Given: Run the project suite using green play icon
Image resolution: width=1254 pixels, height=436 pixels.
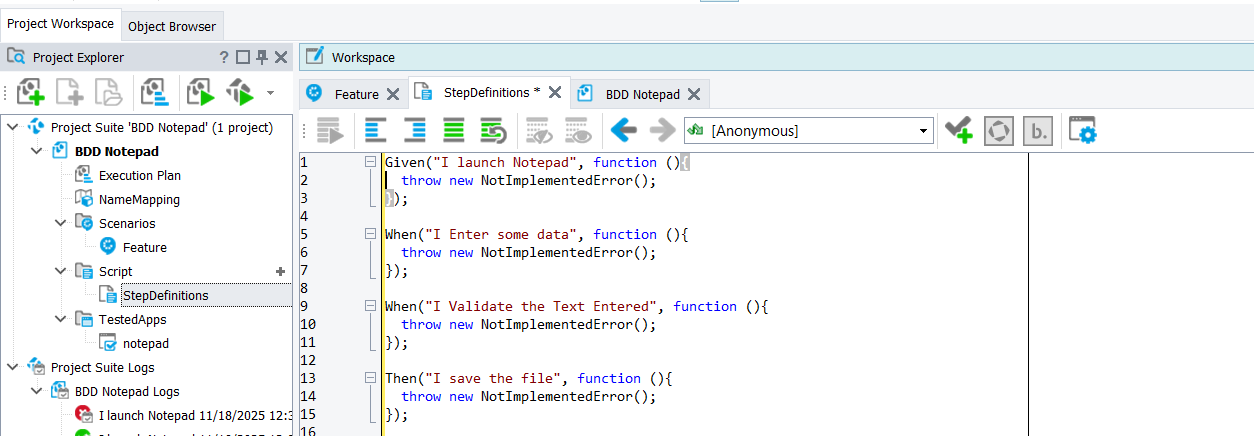Looking at the screenshot, I should click(x=200, y=93).
